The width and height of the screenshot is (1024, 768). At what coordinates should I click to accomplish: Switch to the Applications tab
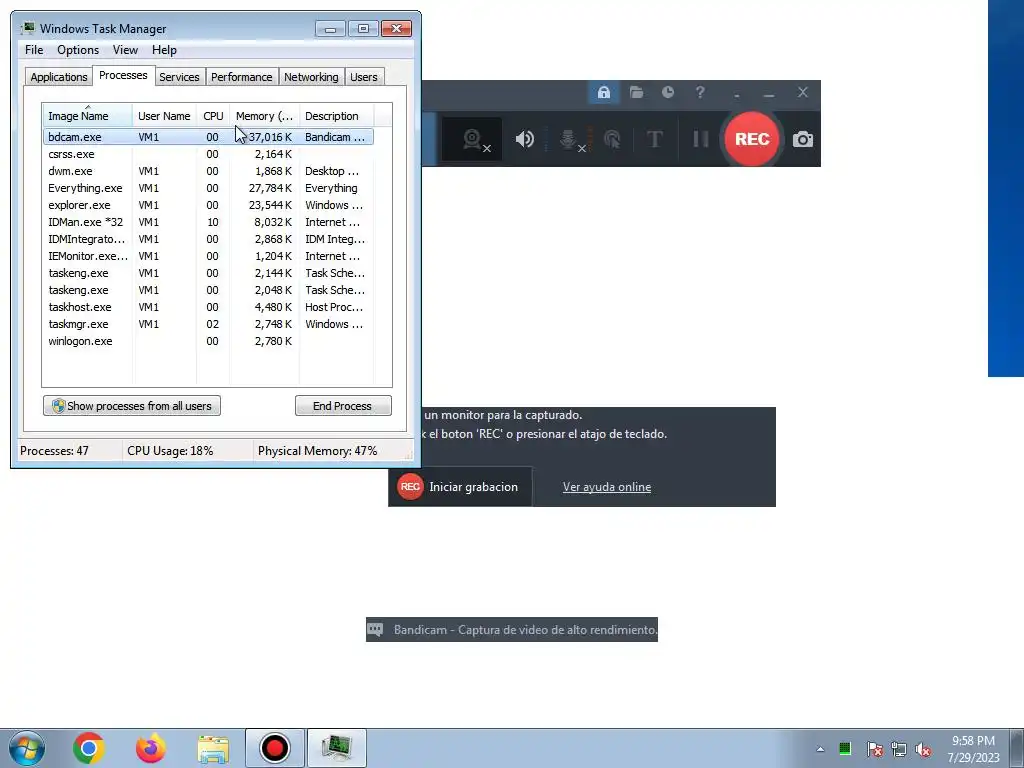pyautogui.click(x=59, y=77)
